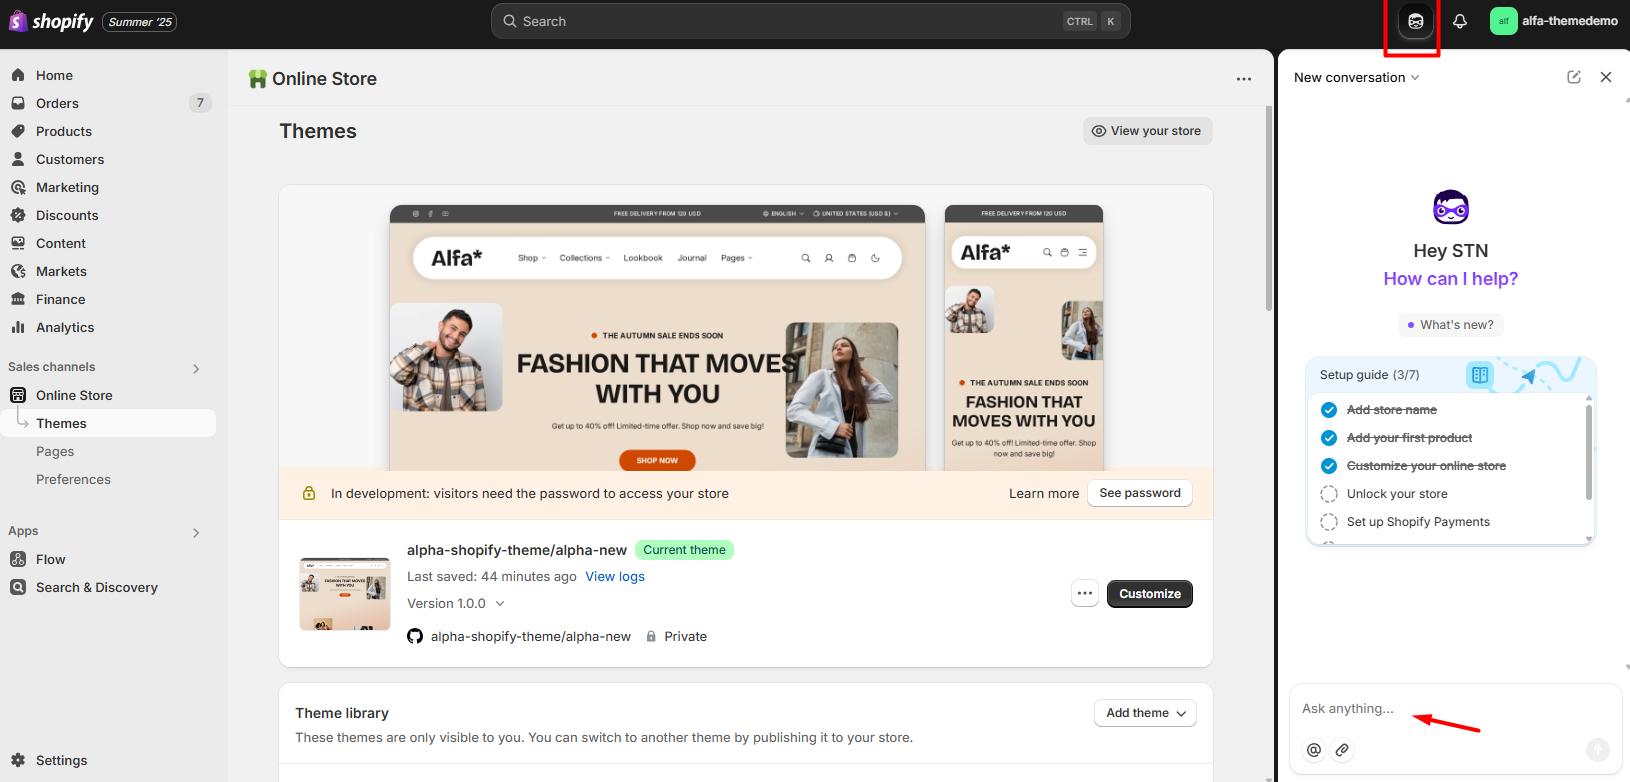Viewport: 1630px width, 782px height.
Task: Open Sidekick assistant icon in top bar
Action: tap(1415, 21)
